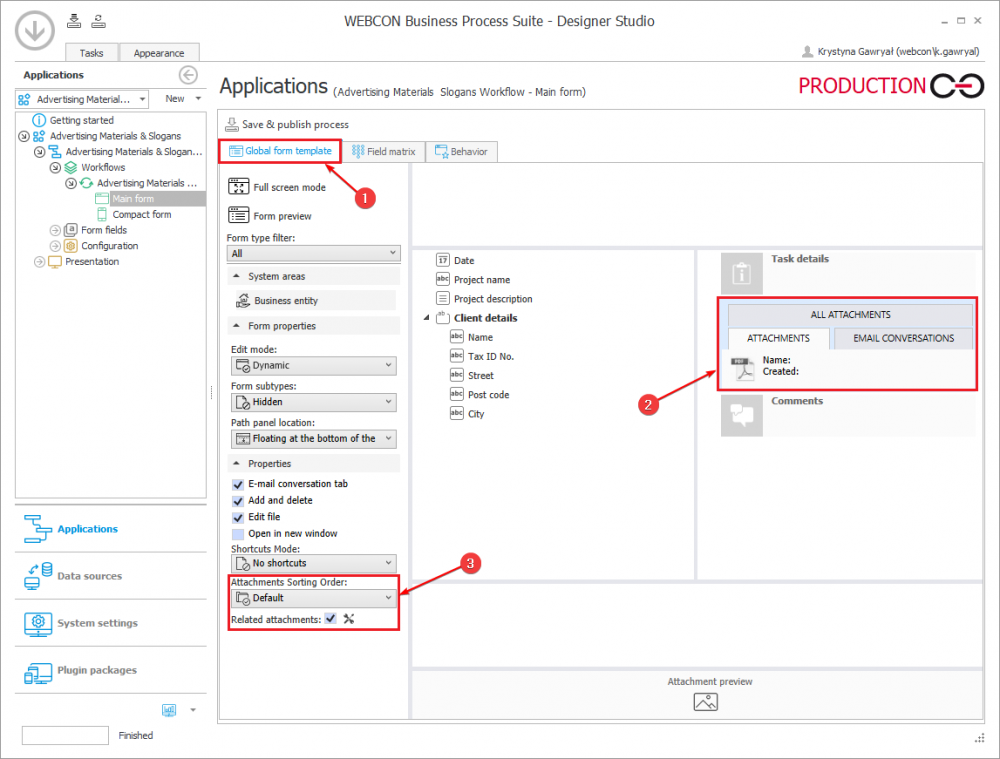Image resolution: width=1000 pixels, height=759 pixels.
Task: Select Configuration node in the tree
Action: [x=109, y=246]
